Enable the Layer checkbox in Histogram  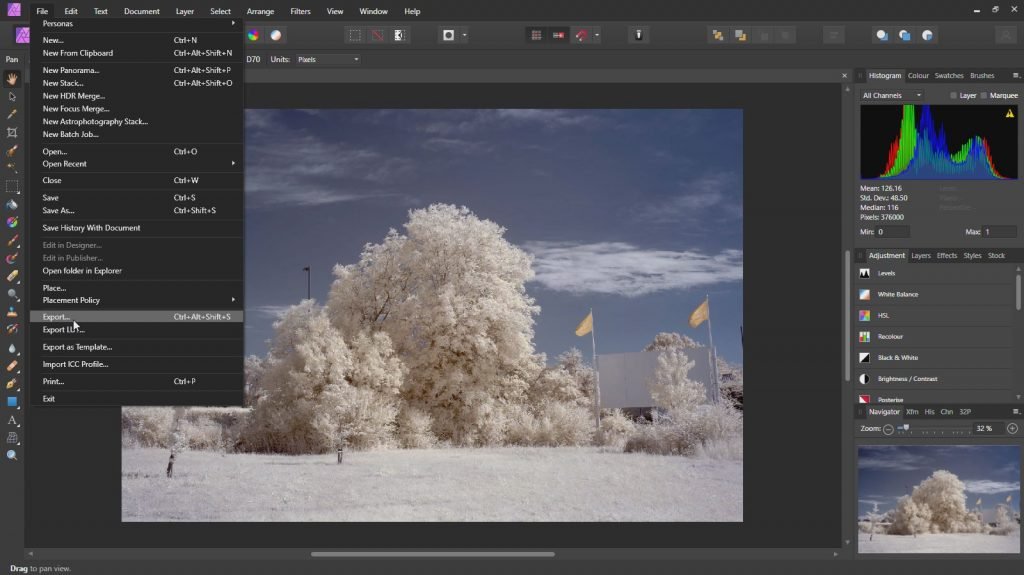[954, 96]
